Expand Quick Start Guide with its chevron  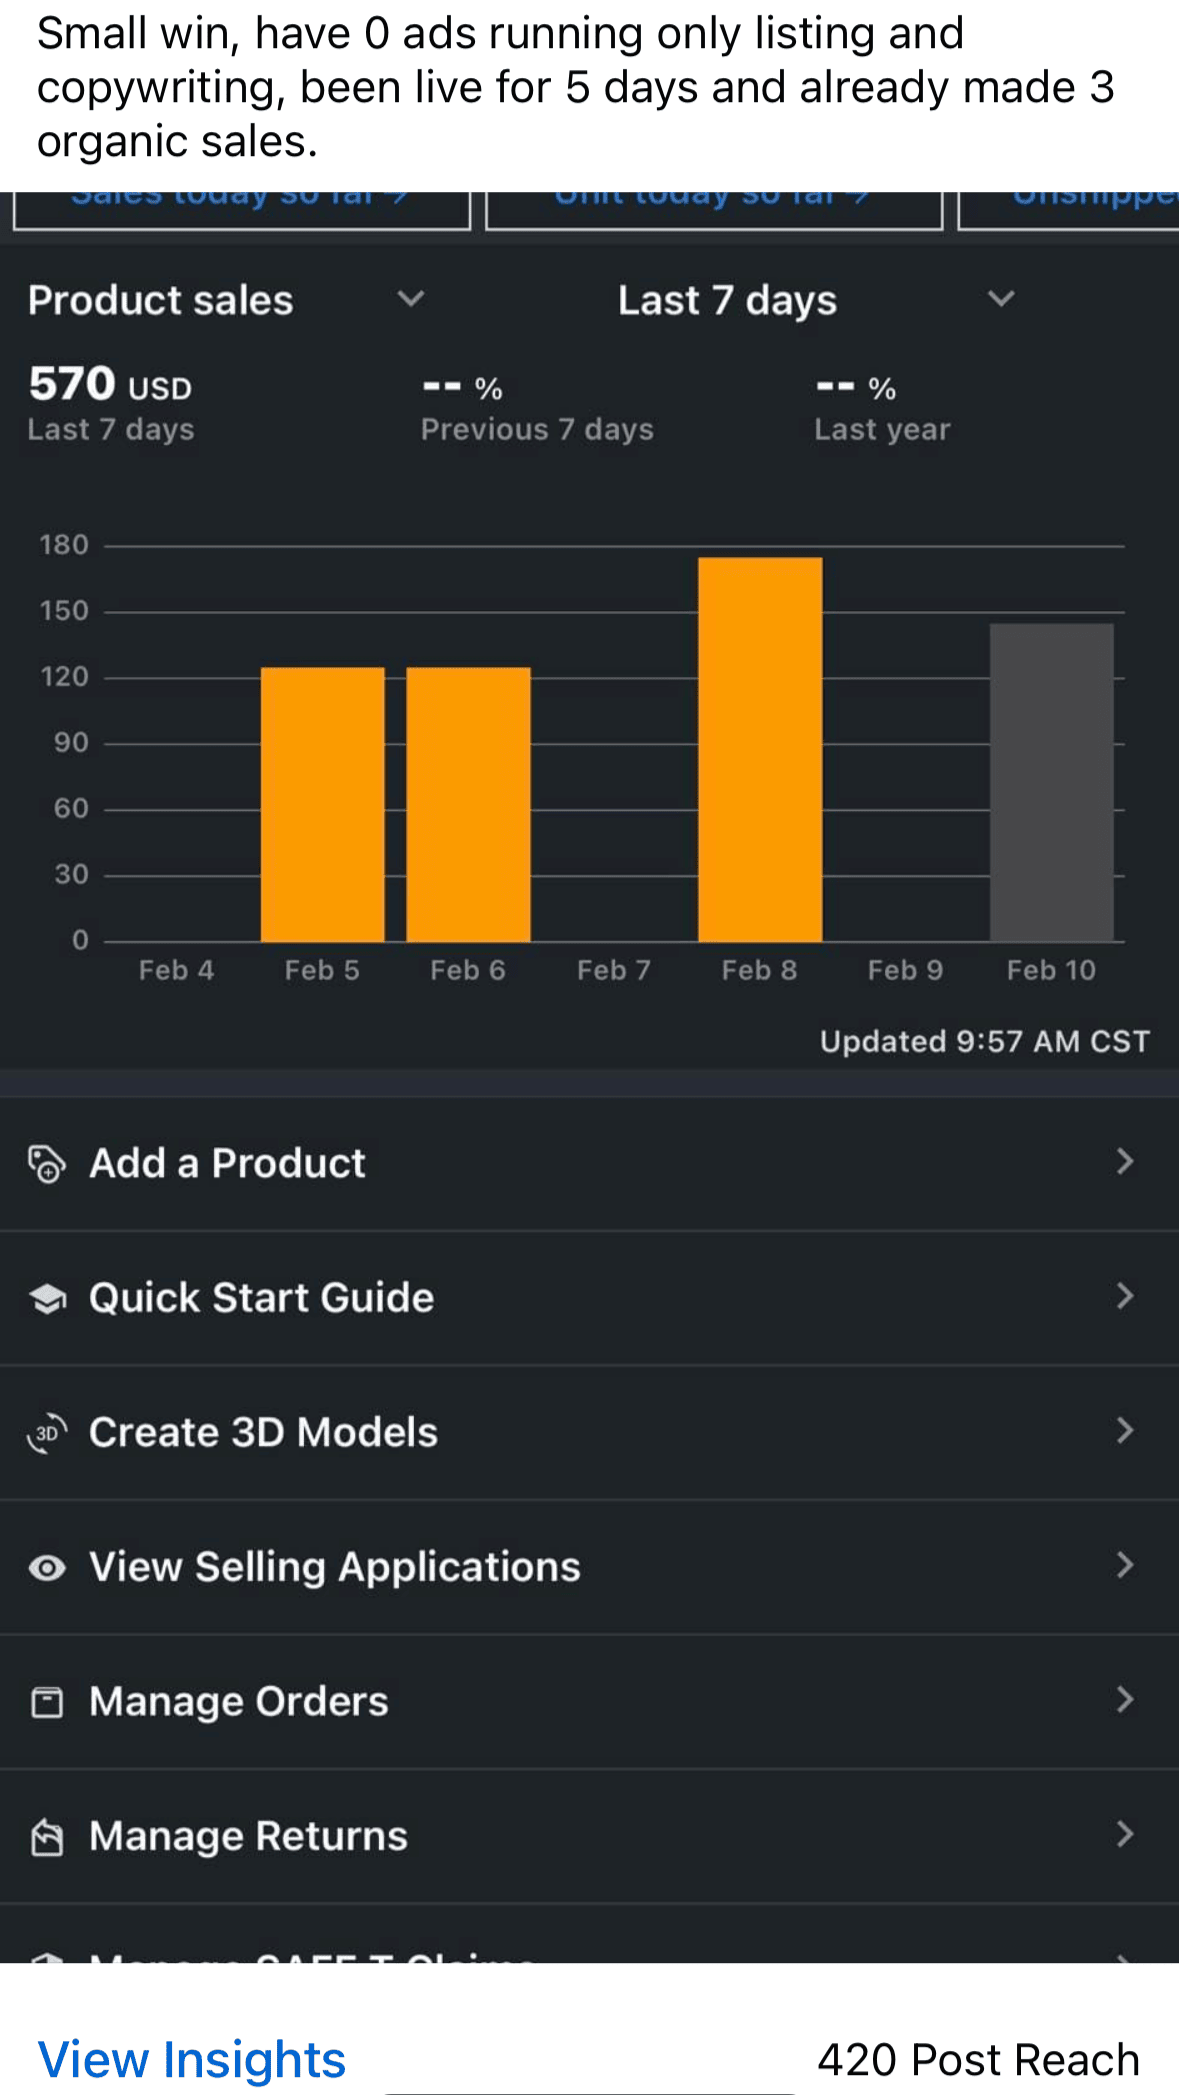1125,1297
